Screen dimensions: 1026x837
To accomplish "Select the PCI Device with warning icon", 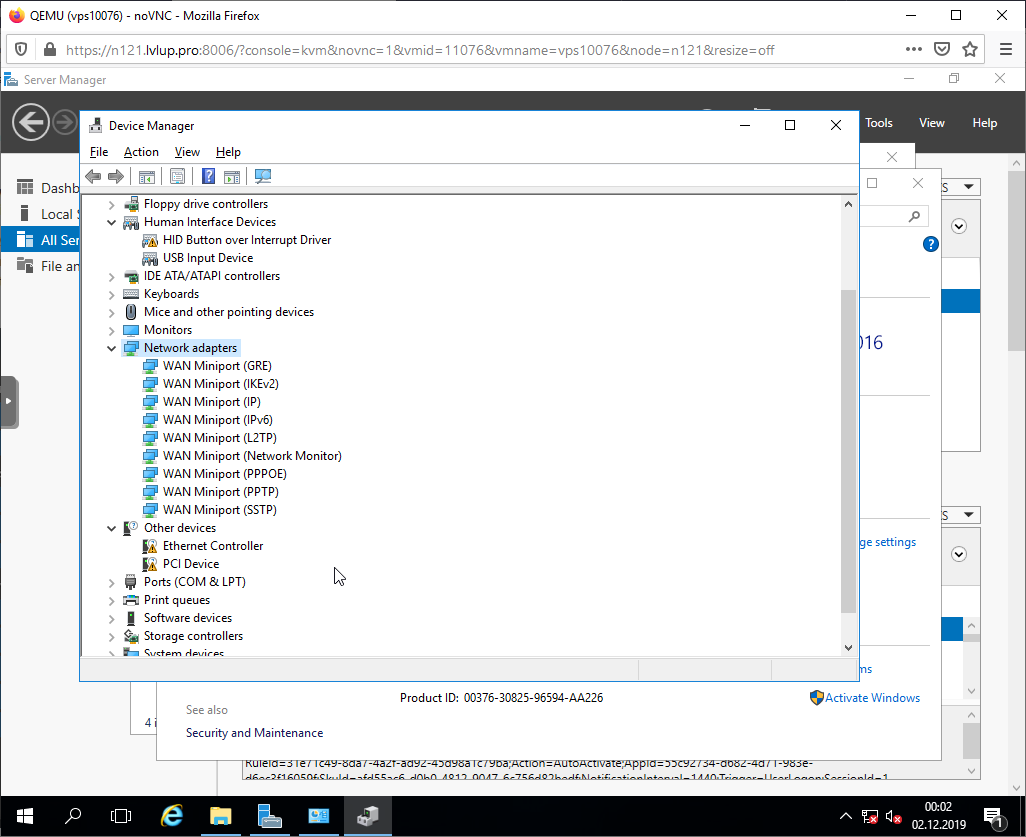I will tap(190, 564).
